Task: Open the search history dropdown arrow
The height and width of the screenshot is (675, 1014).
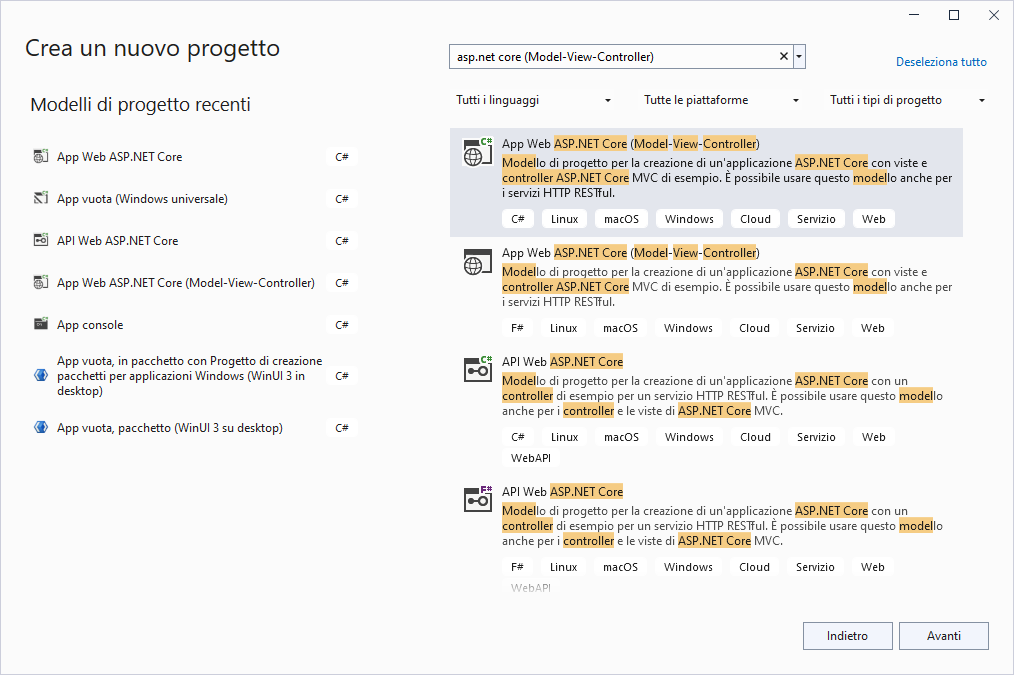Action: [x=799, y=56]
